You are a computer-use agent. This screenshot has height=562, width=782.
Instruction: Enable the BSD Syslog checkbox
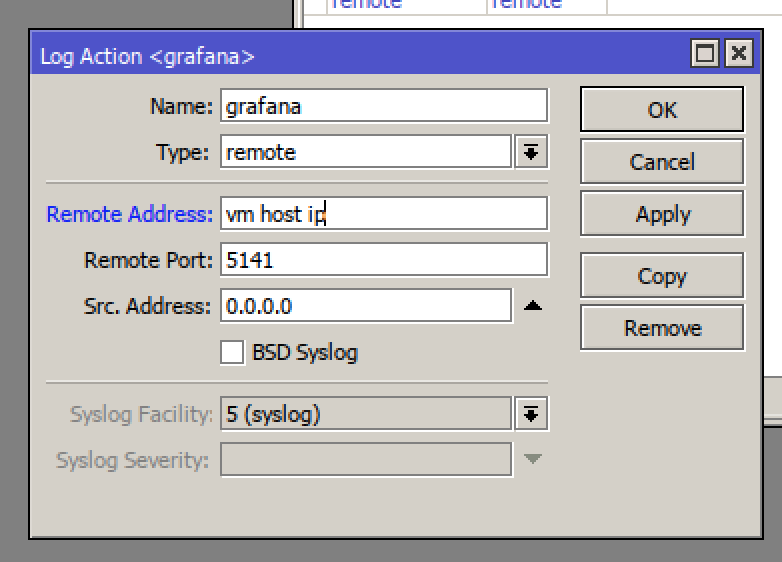tap(232, 353)
